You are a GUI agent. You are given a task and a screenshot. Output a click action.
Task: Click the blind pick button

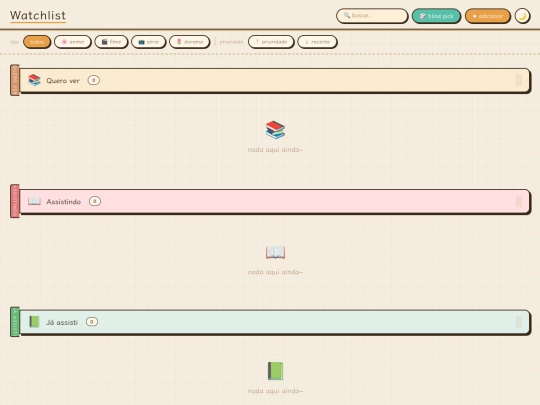click(x=436, y=16)
